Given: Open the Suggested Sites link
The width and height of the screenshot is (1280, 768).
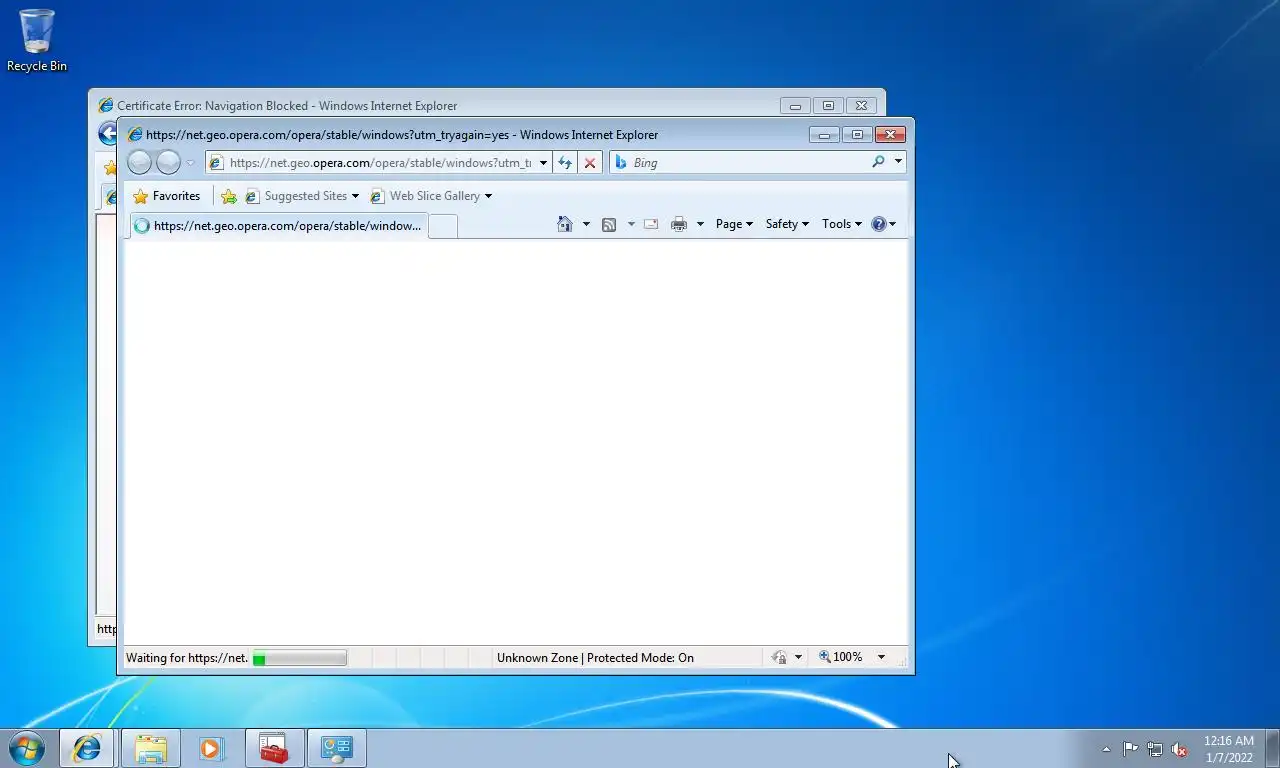Looking at the screenshot, I should 302,196.
